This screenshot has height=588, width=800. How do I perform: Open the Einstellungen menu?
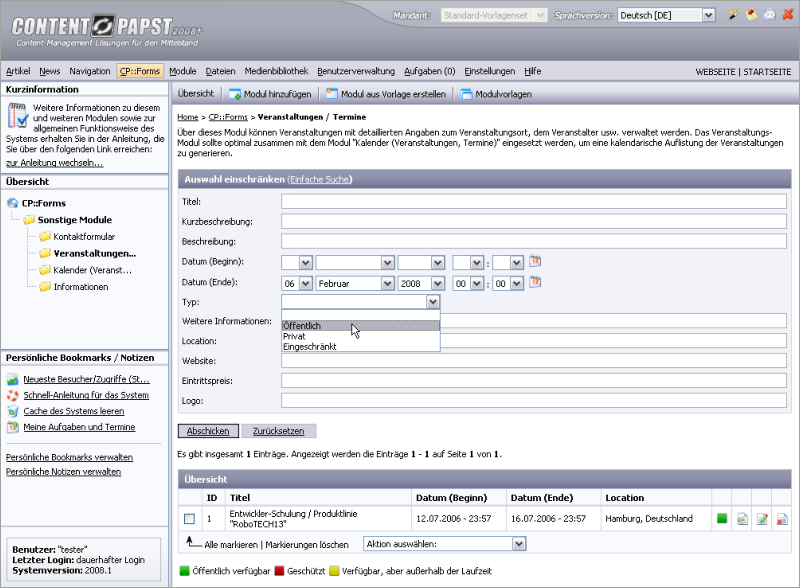click(490, 71)
